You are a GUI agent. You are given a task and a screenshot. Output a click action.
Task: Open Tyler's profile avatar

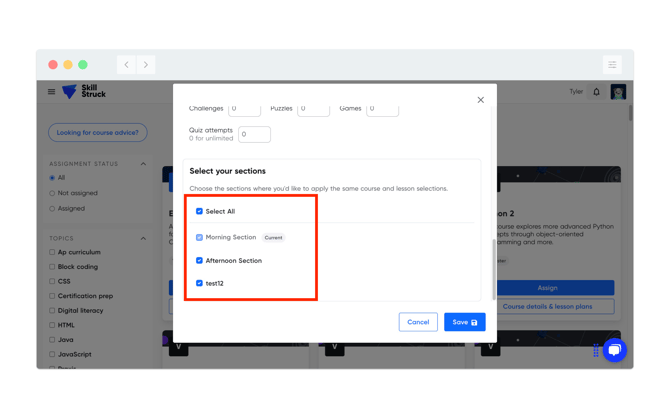point(618,92)
